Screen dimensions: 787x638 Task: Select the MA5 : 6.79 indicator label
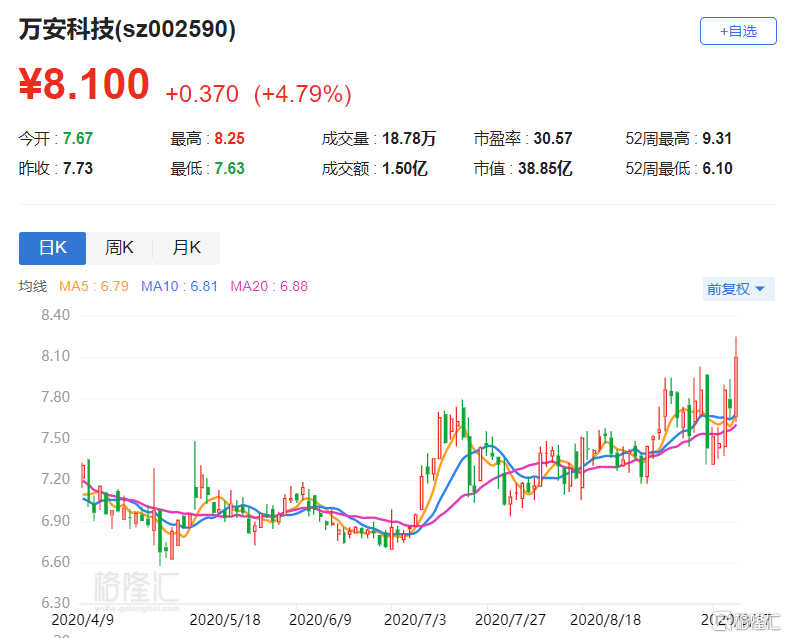[94, 286]
